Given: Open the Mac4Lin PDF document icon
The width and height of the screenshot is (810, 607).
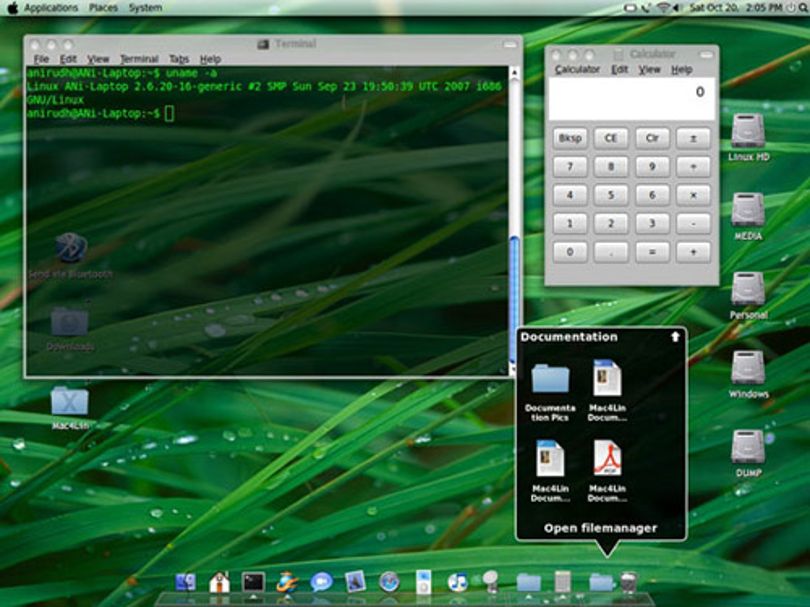Looking at the screenshot, I should tap(607, 470).
